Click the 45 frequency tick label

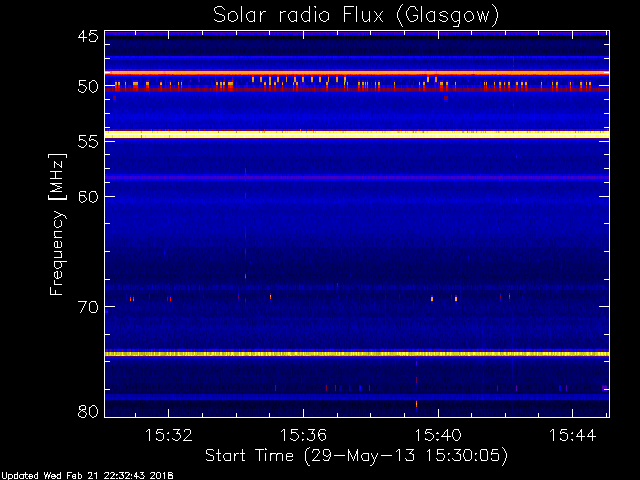coord(88,36)
